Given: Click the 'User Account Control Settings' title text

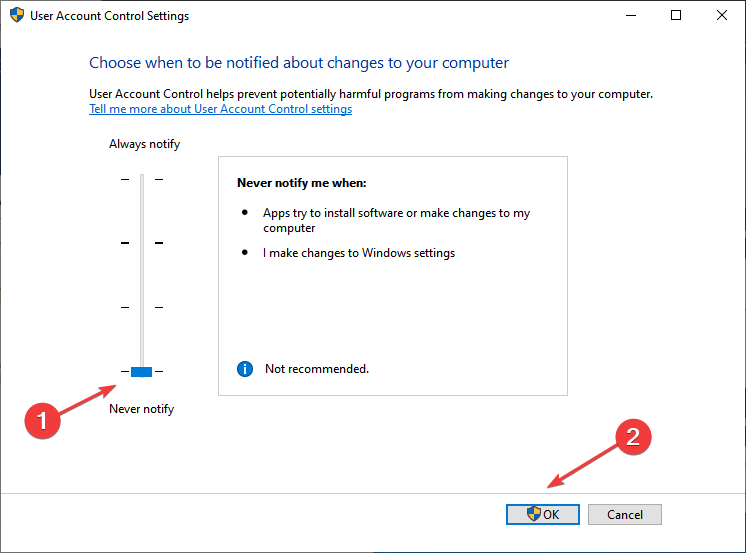Looking at the screenshot, I should (x=109, y=16).
